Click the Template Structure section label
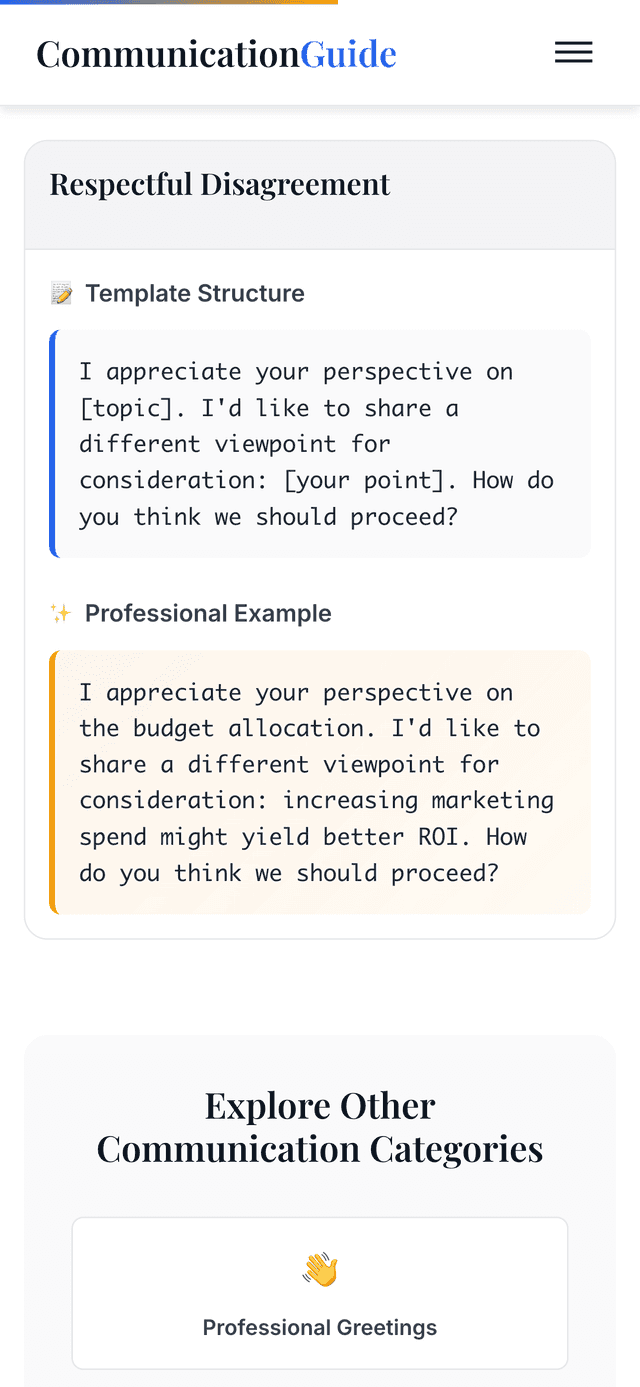The height and width of the screenshot is (1387, 640). coord(195,293)
